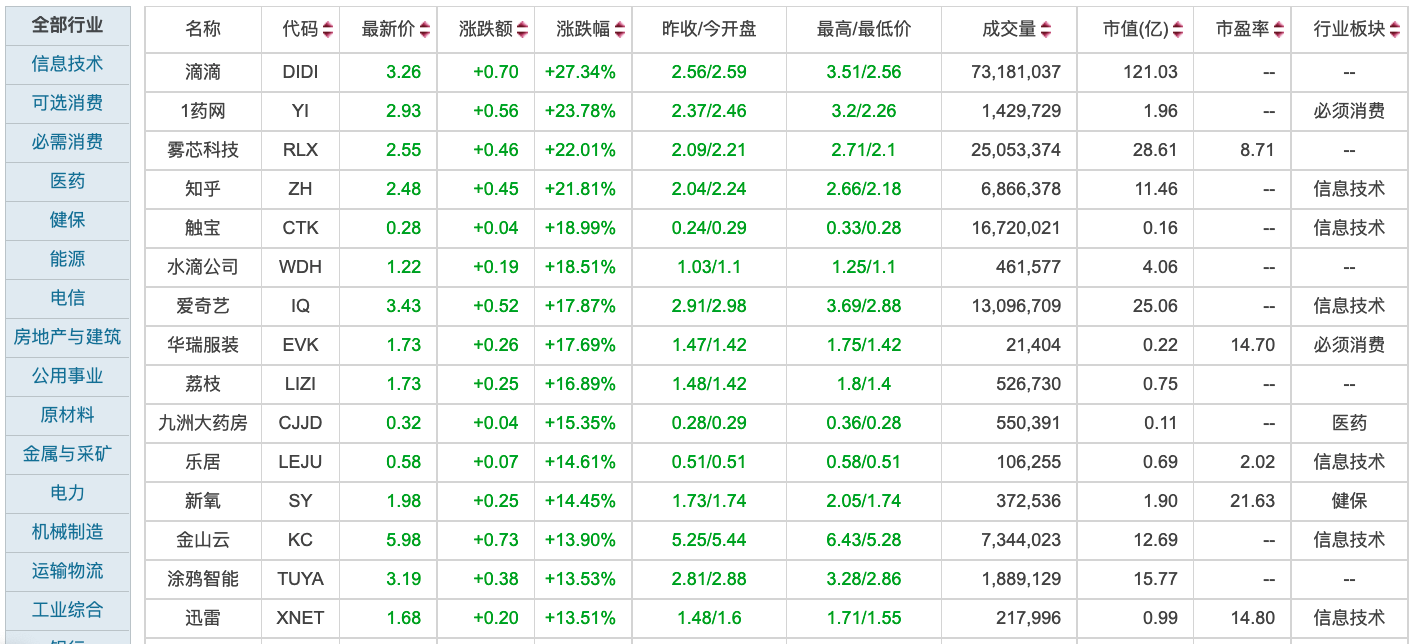This screenshot has height=644, width=1418.
Task: Click the 名称 column header
Action: pyautogui.click(x=203, y=30)
